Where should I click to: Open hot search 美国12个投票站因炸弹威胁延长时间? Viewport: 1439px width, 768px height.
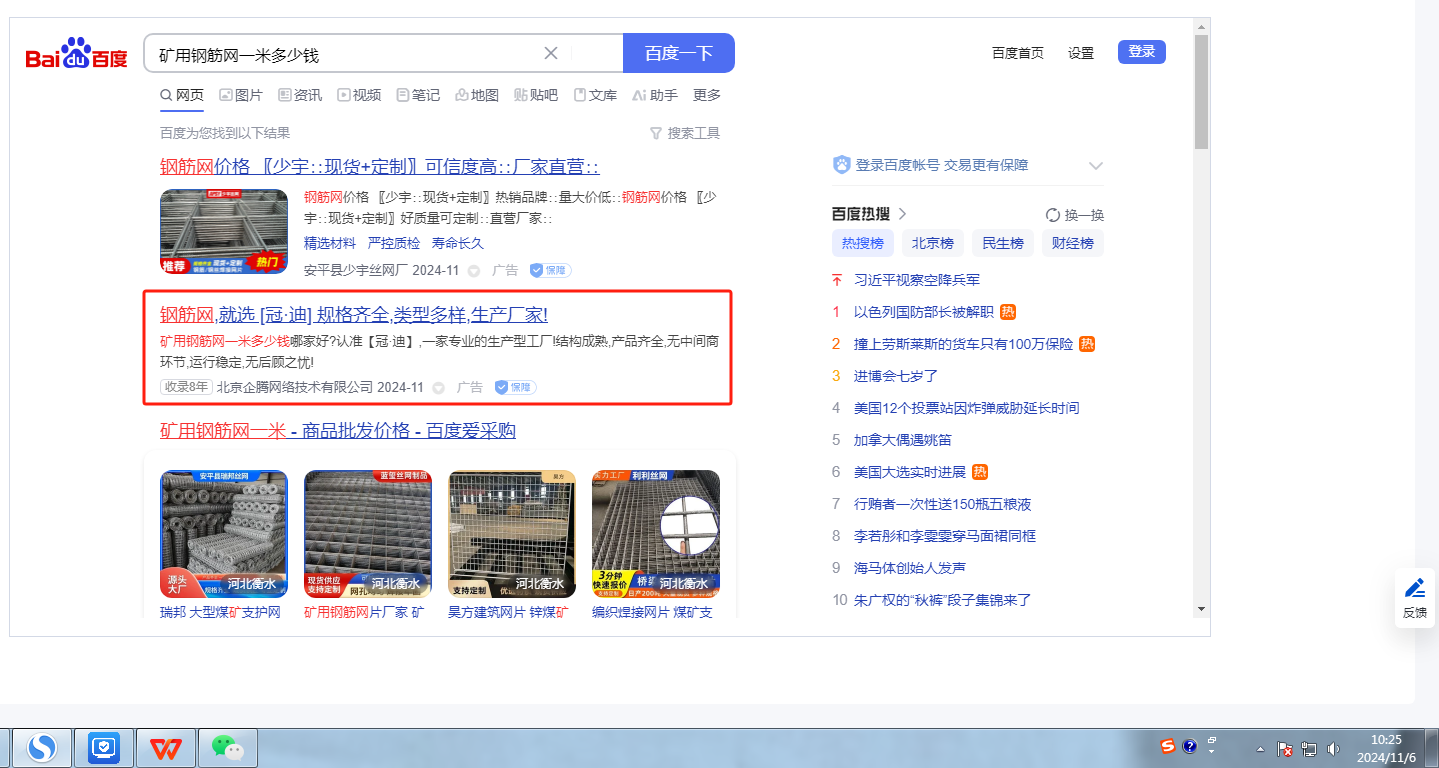pyautogui.click(x=966, y=408)
